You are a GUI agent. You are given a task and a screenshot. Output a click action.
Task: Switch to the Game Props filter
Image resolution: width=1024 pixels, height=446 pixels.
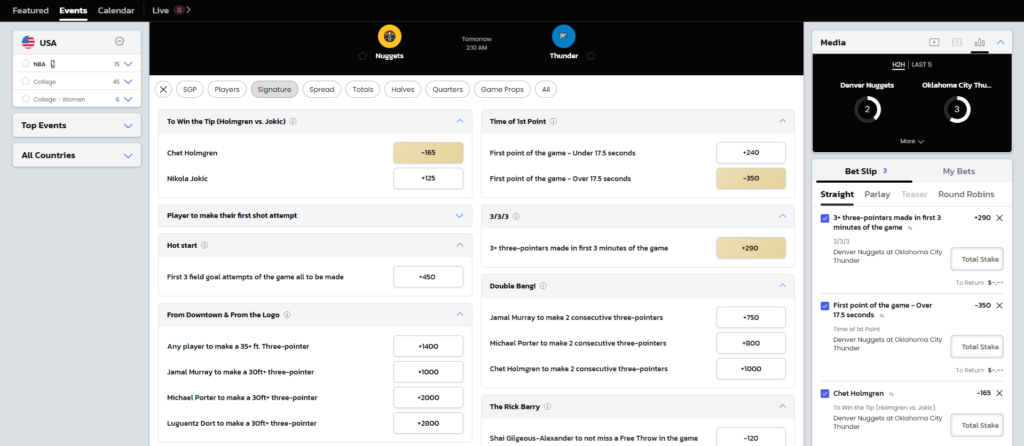coord(502,89)
